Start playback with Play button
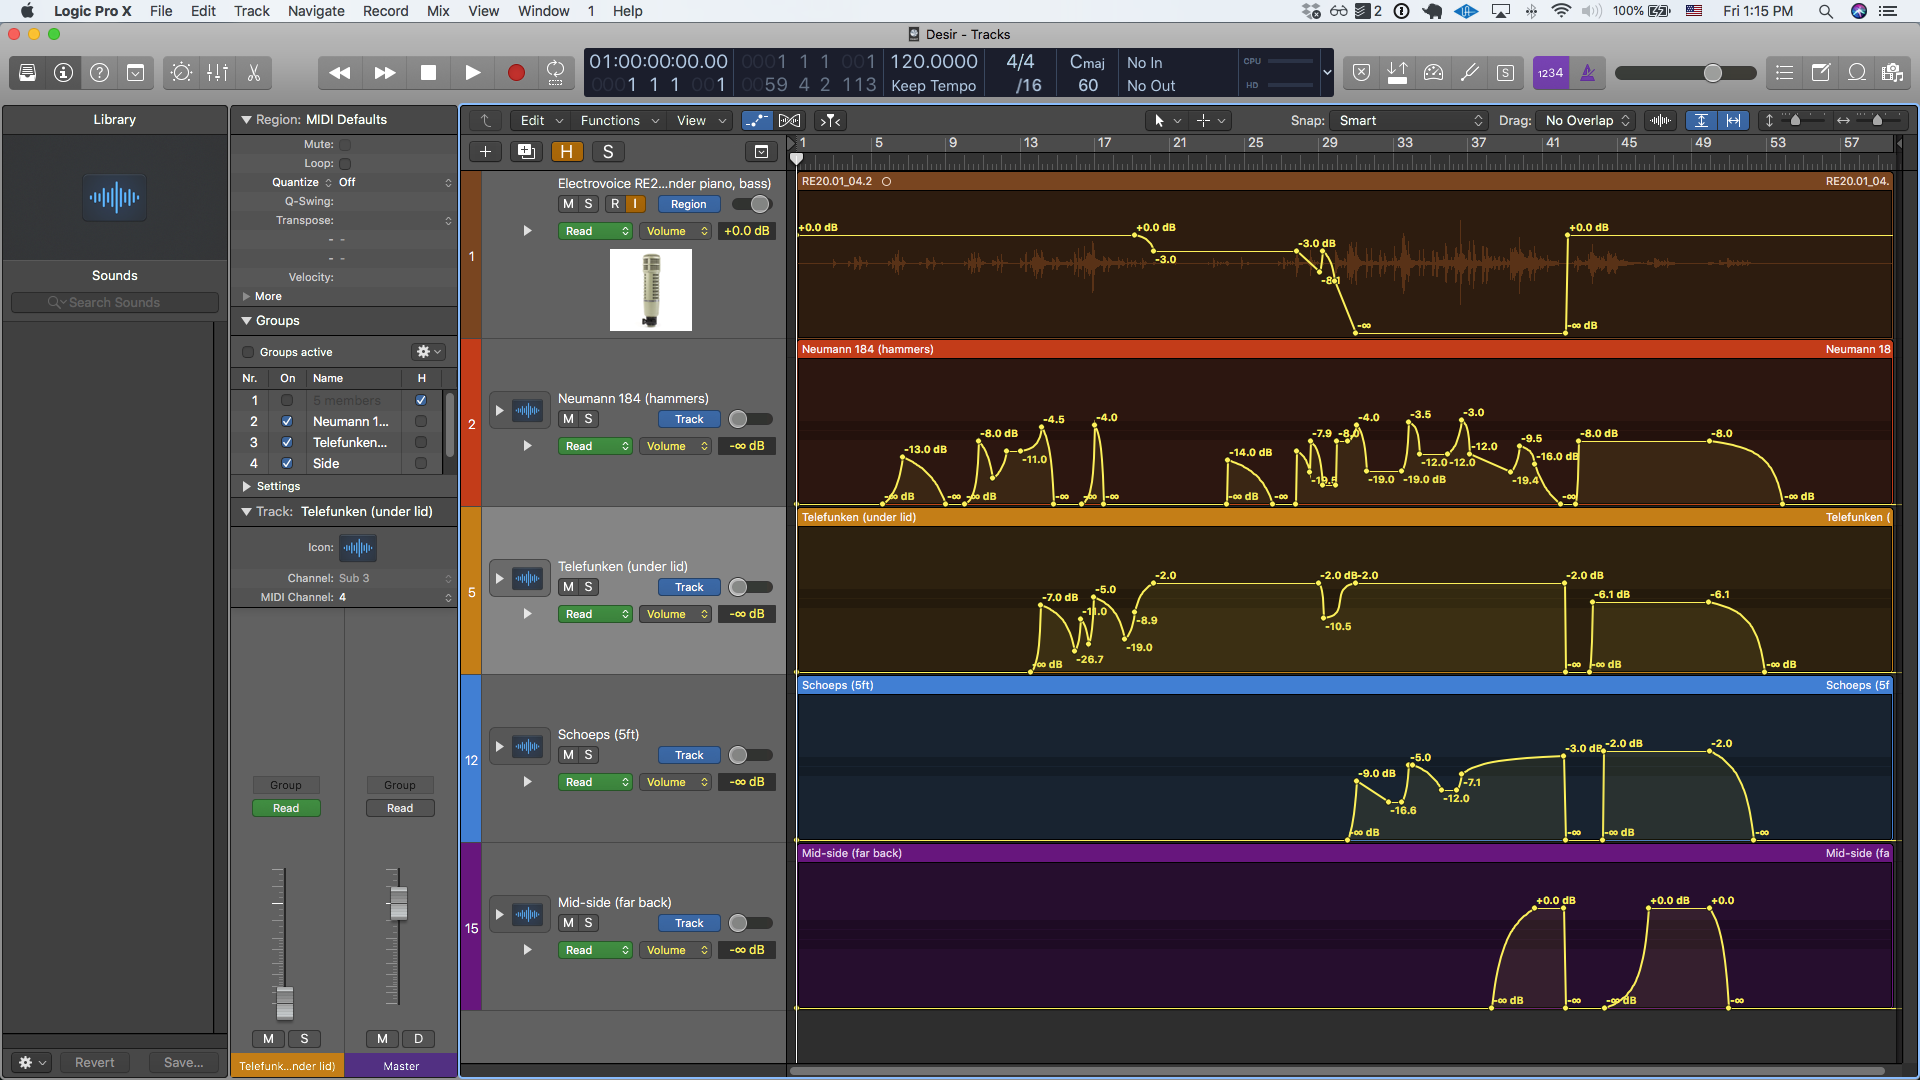Viewport: 1920px width, 1080px height. point(472,73)
